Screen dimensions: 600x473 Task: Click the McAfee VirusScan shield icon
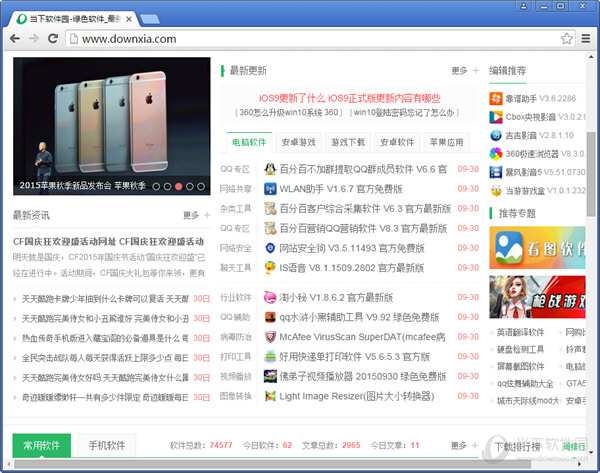[270, 337]
